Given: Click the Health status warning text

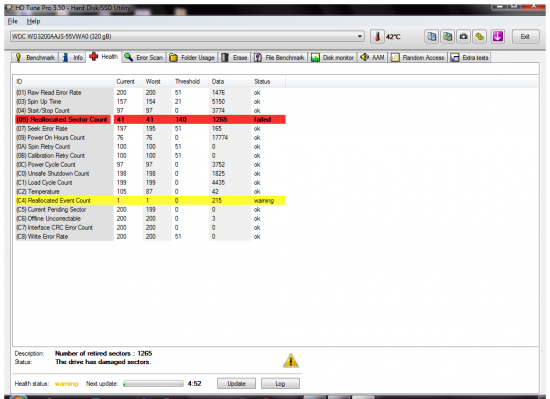Looking at the screenshot, I should (x=66, y=384).
